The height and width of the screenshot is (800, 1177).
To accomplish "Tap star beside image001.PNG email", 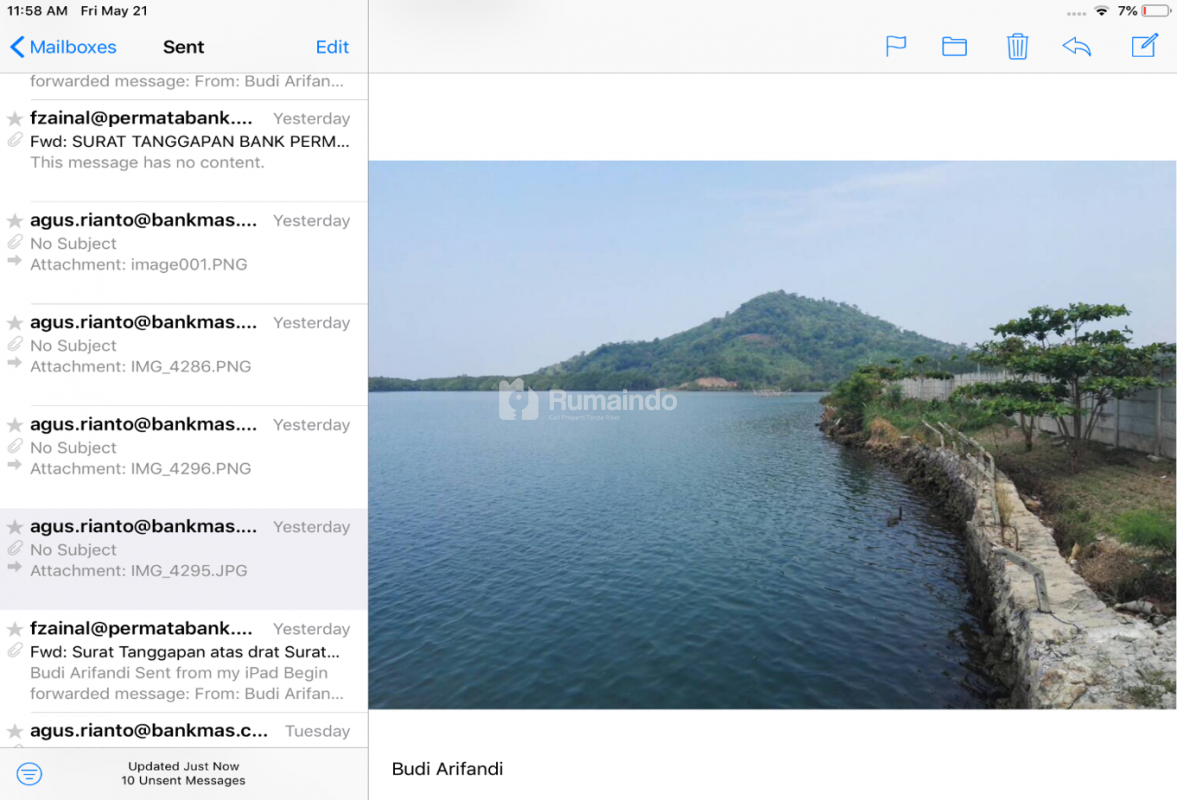I will pyautogui.click(x=15, y=221).
